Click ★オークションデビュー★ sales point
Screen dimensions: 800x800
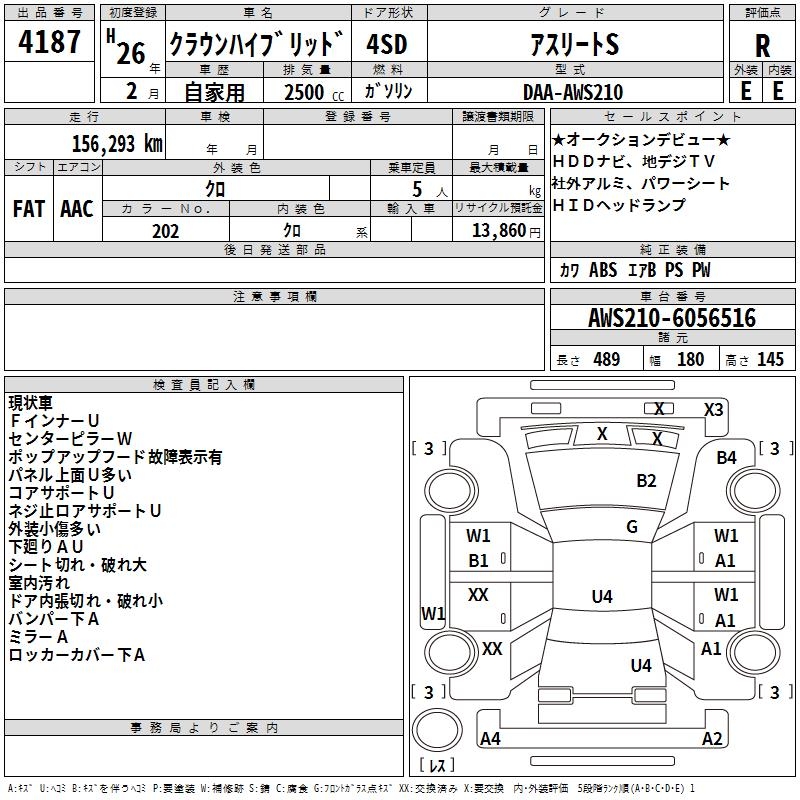[x=641, y=139]
